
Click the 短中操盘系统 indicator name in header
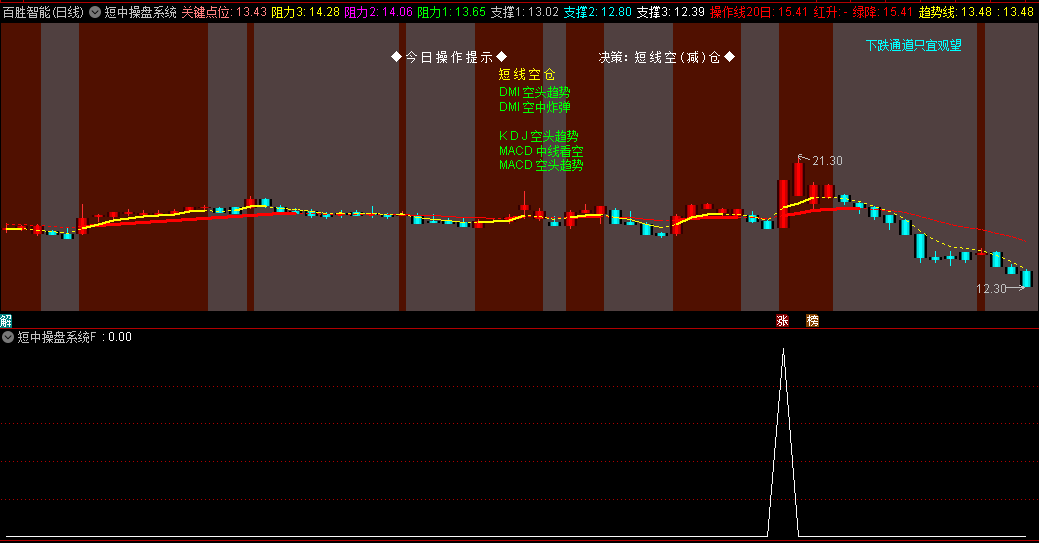140,12
